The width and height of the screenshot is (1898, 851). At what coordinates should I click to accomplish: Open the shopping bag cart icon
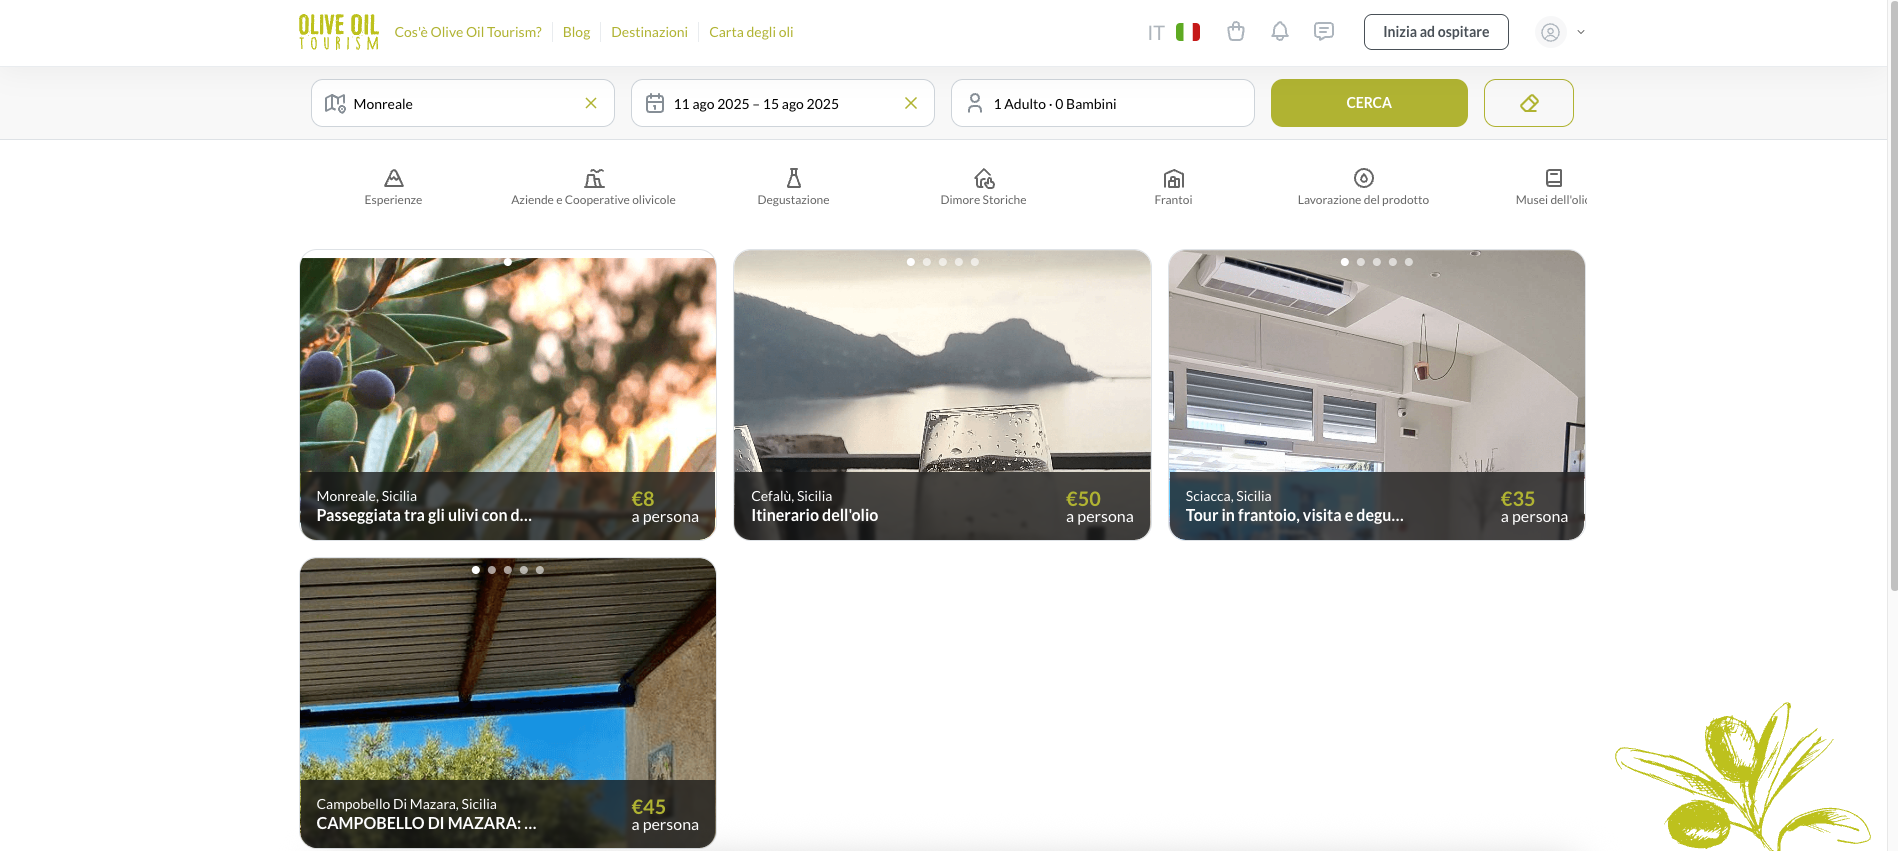[1236, 32]
